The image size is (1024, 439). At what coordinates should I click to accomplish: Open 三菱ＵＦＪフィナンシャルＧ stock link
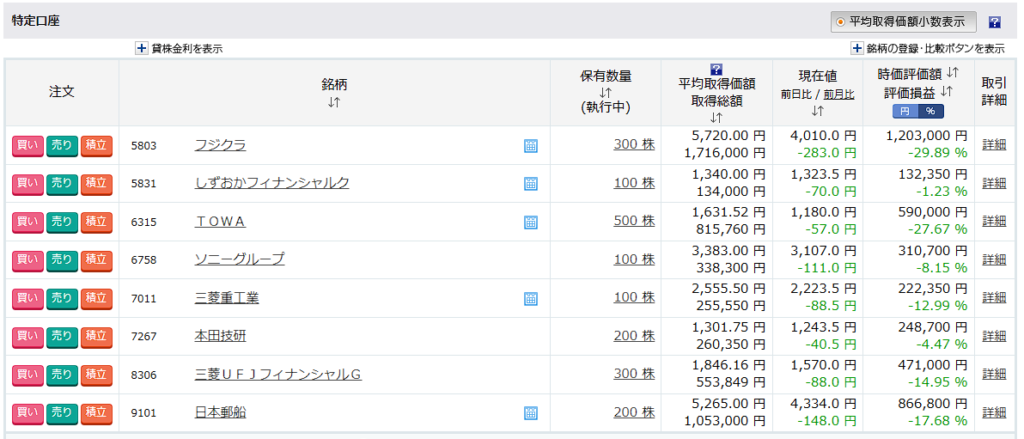tap(278, 375)
